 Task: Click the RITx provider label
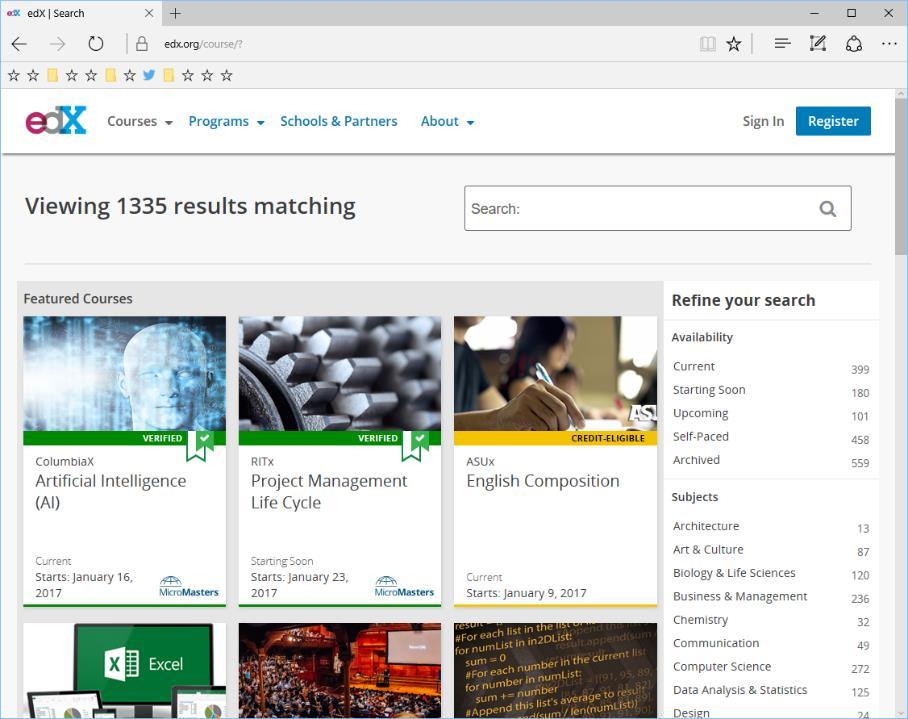[x=262, y=461]
